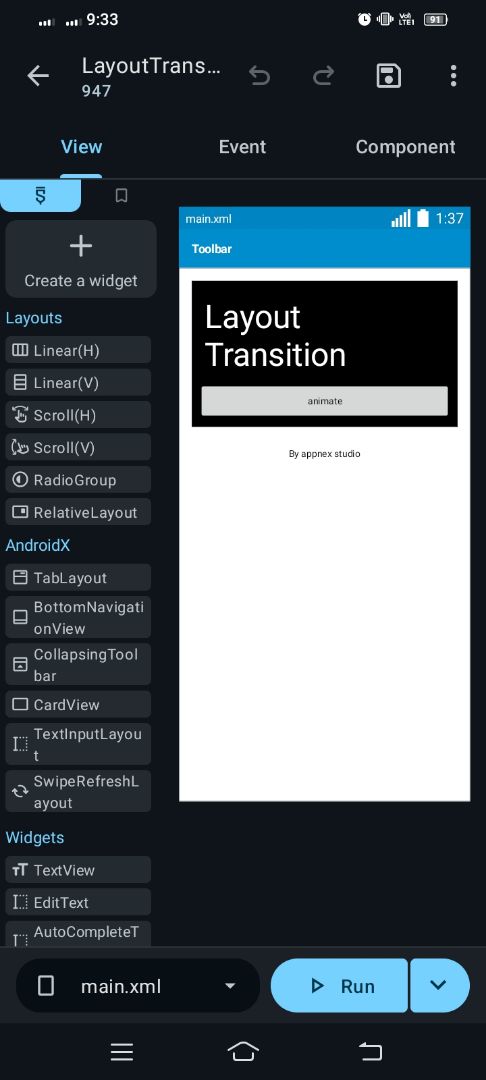Pick the CardView widget
The image size is (486, 1080).
click(78, 705)
